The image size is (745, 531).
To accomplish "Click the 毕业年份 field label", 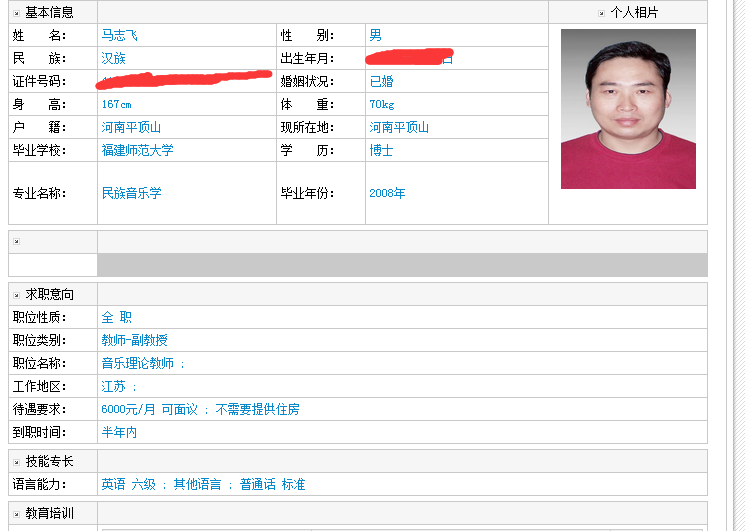I will coord(307,193).
